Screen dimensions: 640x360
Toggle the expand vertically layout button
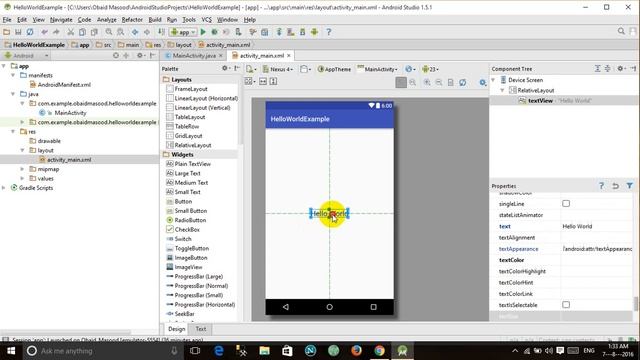click(x=273, y=82)
